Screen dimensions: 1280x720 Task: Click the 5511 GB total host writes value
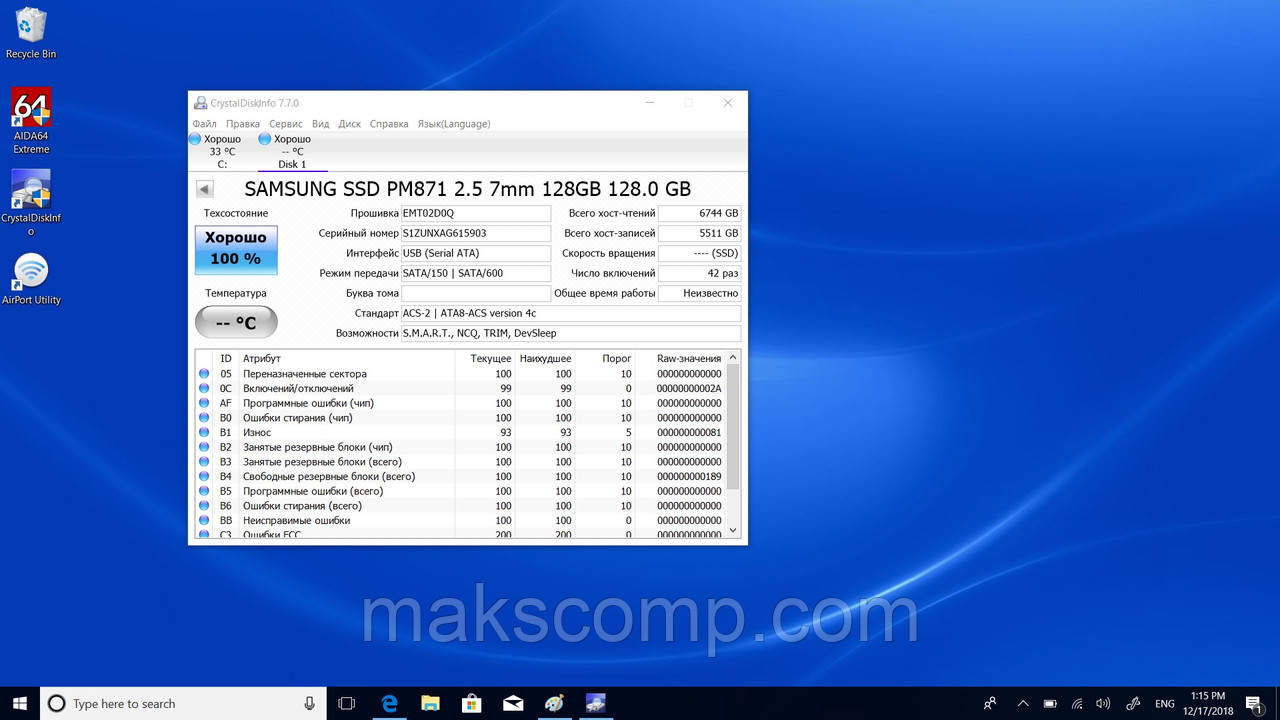click(700, 233)
